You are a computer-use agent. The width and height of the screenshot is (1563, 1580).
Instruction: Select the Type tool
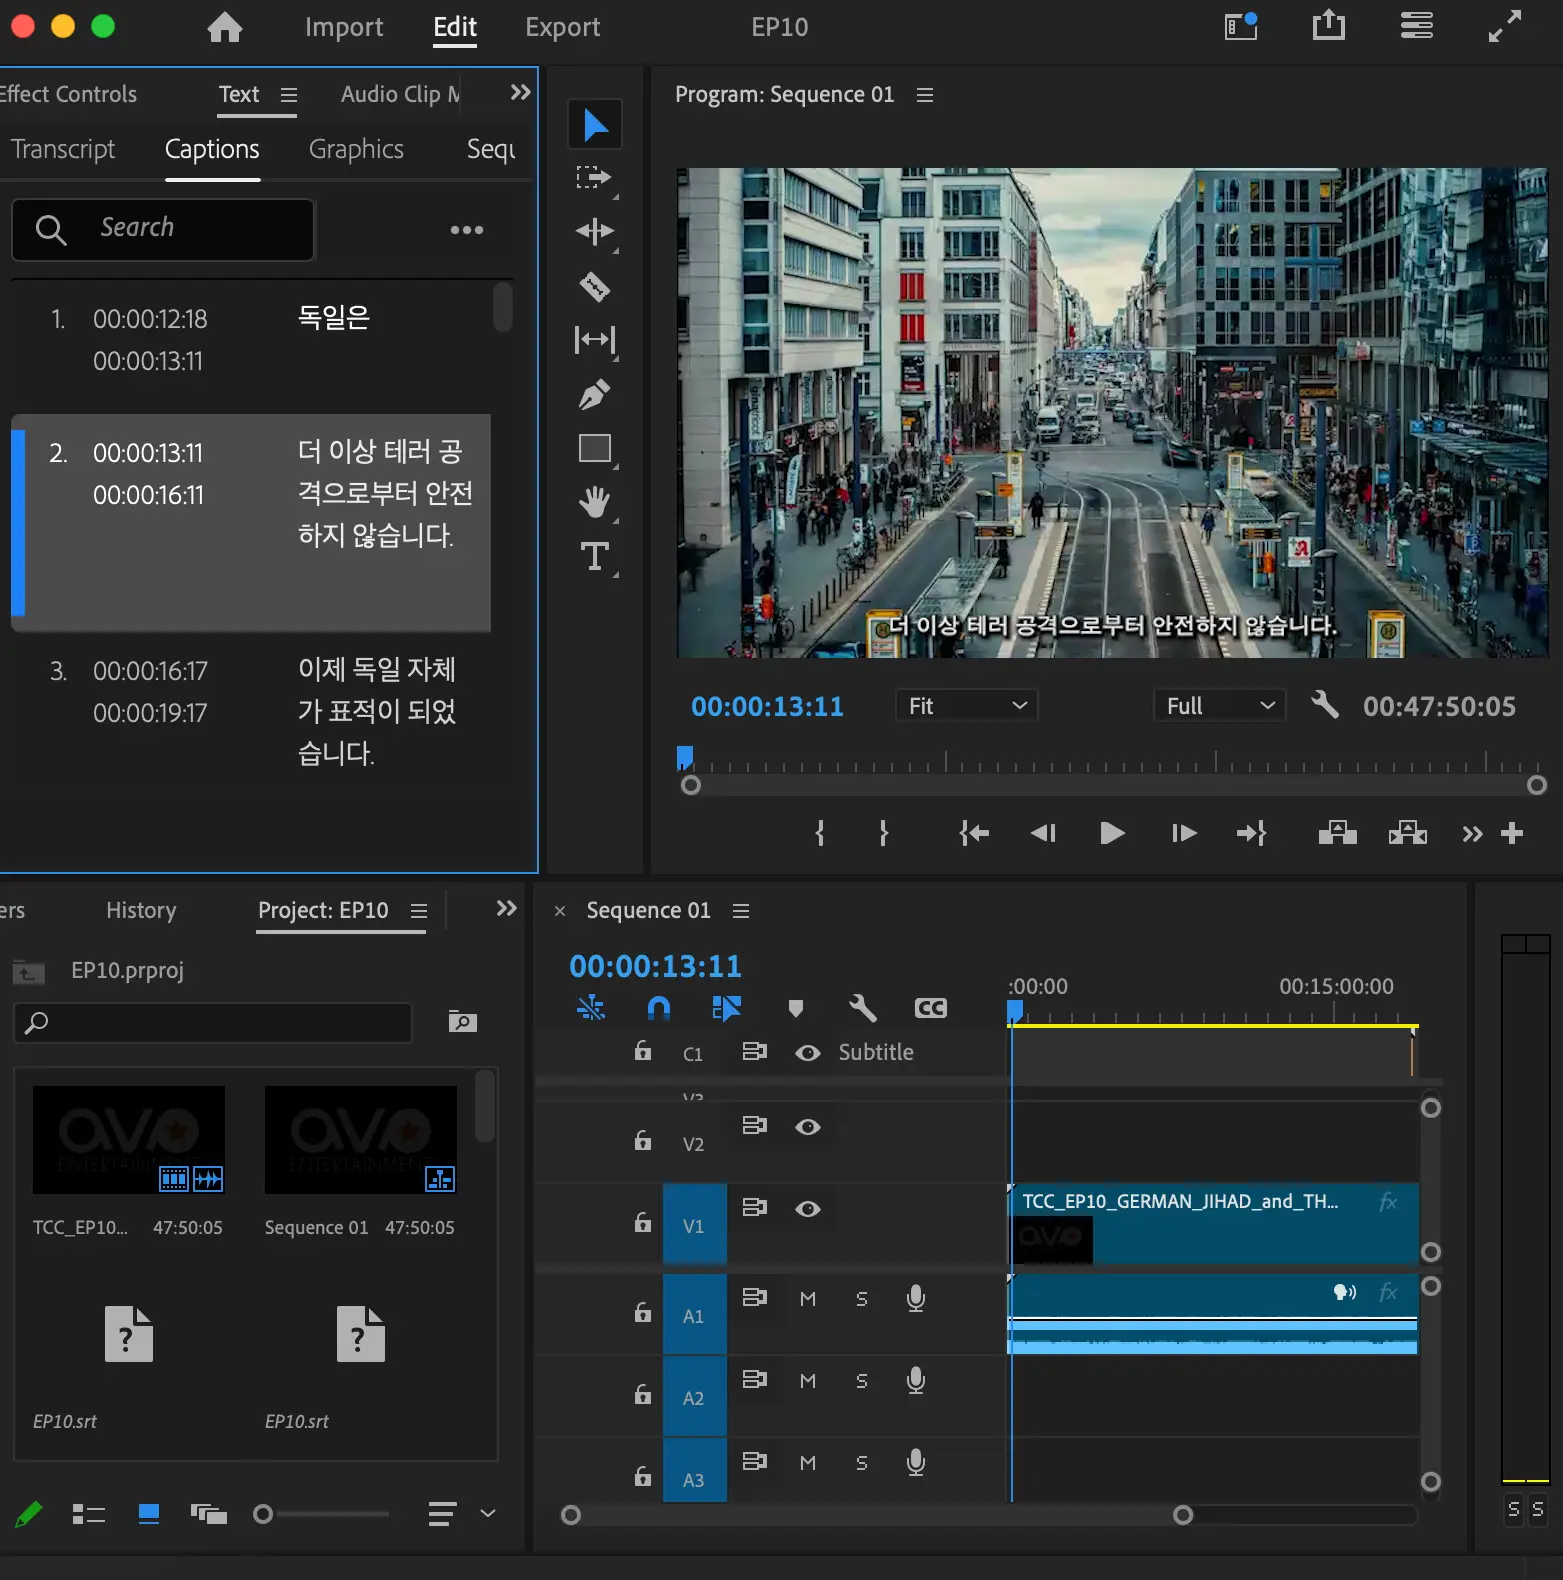click(594, 556)
